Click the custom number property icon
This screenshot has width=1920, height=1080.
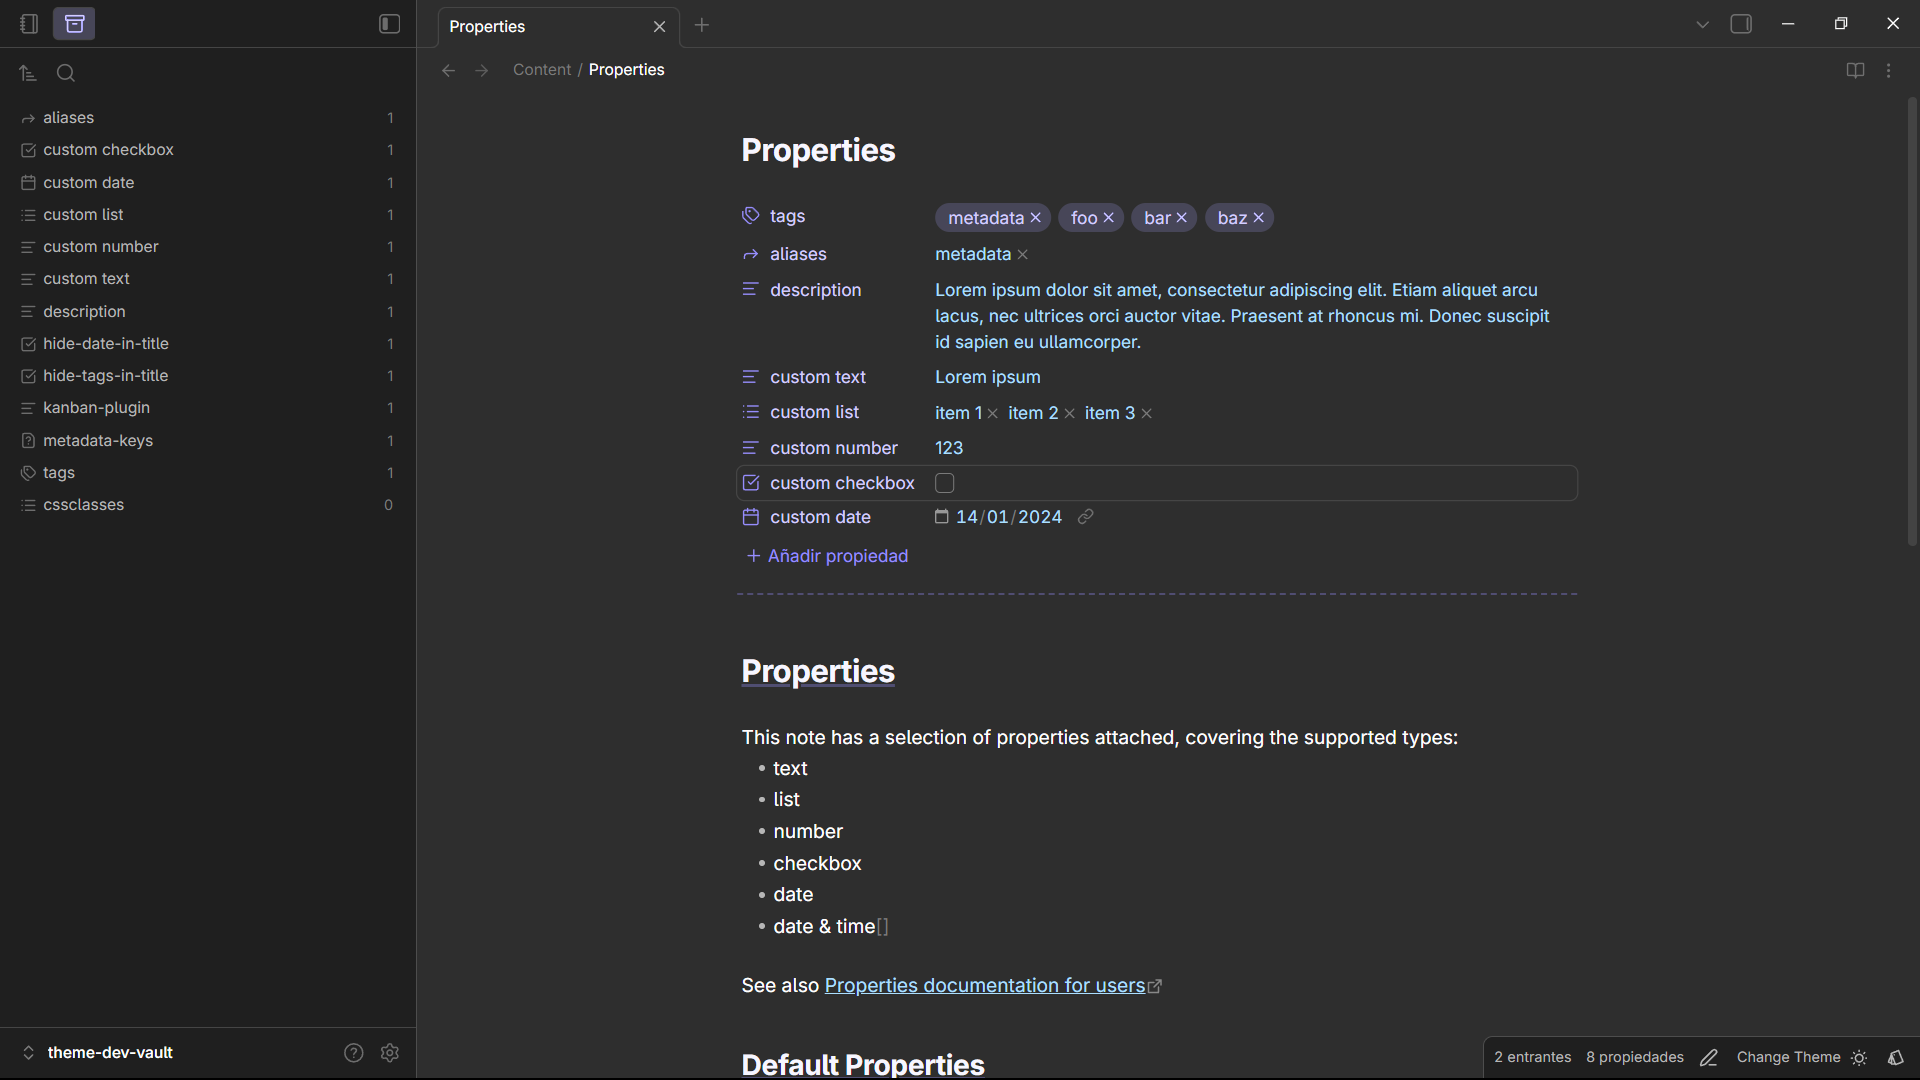(x=751, y=448)
